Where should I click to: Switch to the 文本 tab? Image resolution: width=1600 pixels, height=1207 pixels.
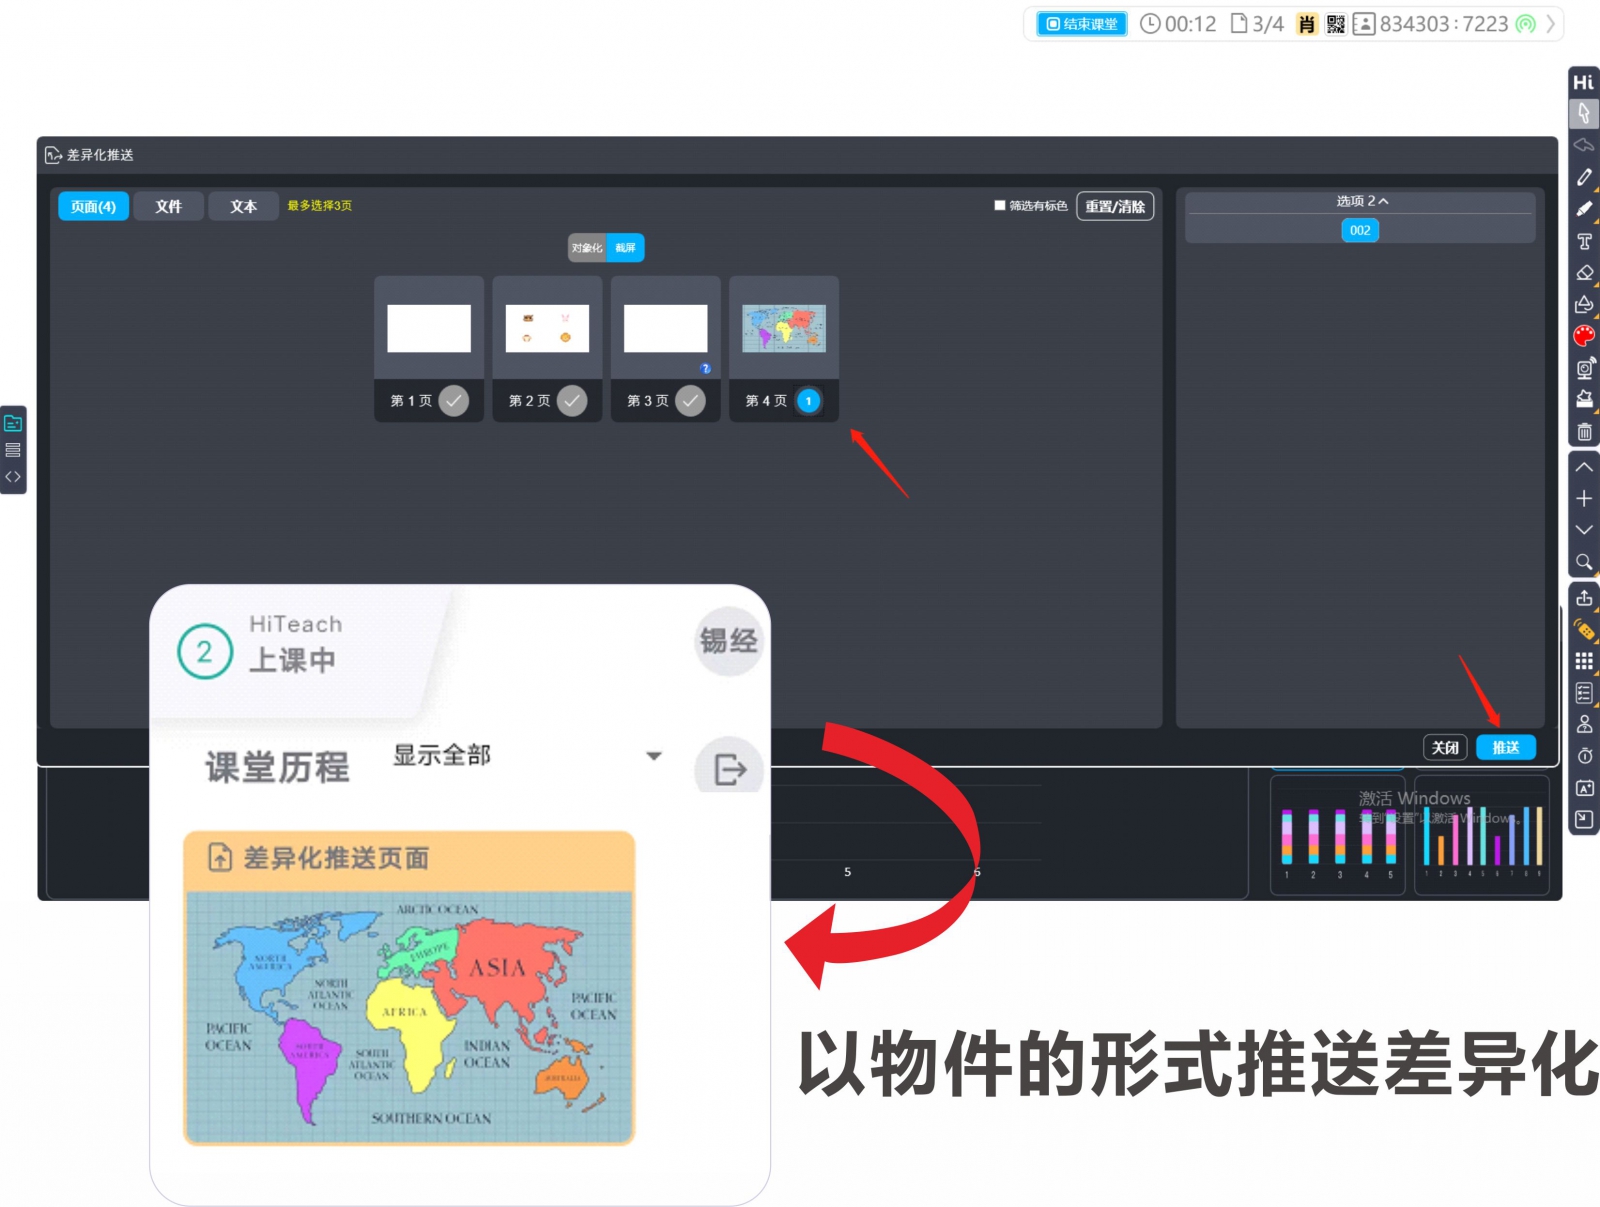(243, 206)
